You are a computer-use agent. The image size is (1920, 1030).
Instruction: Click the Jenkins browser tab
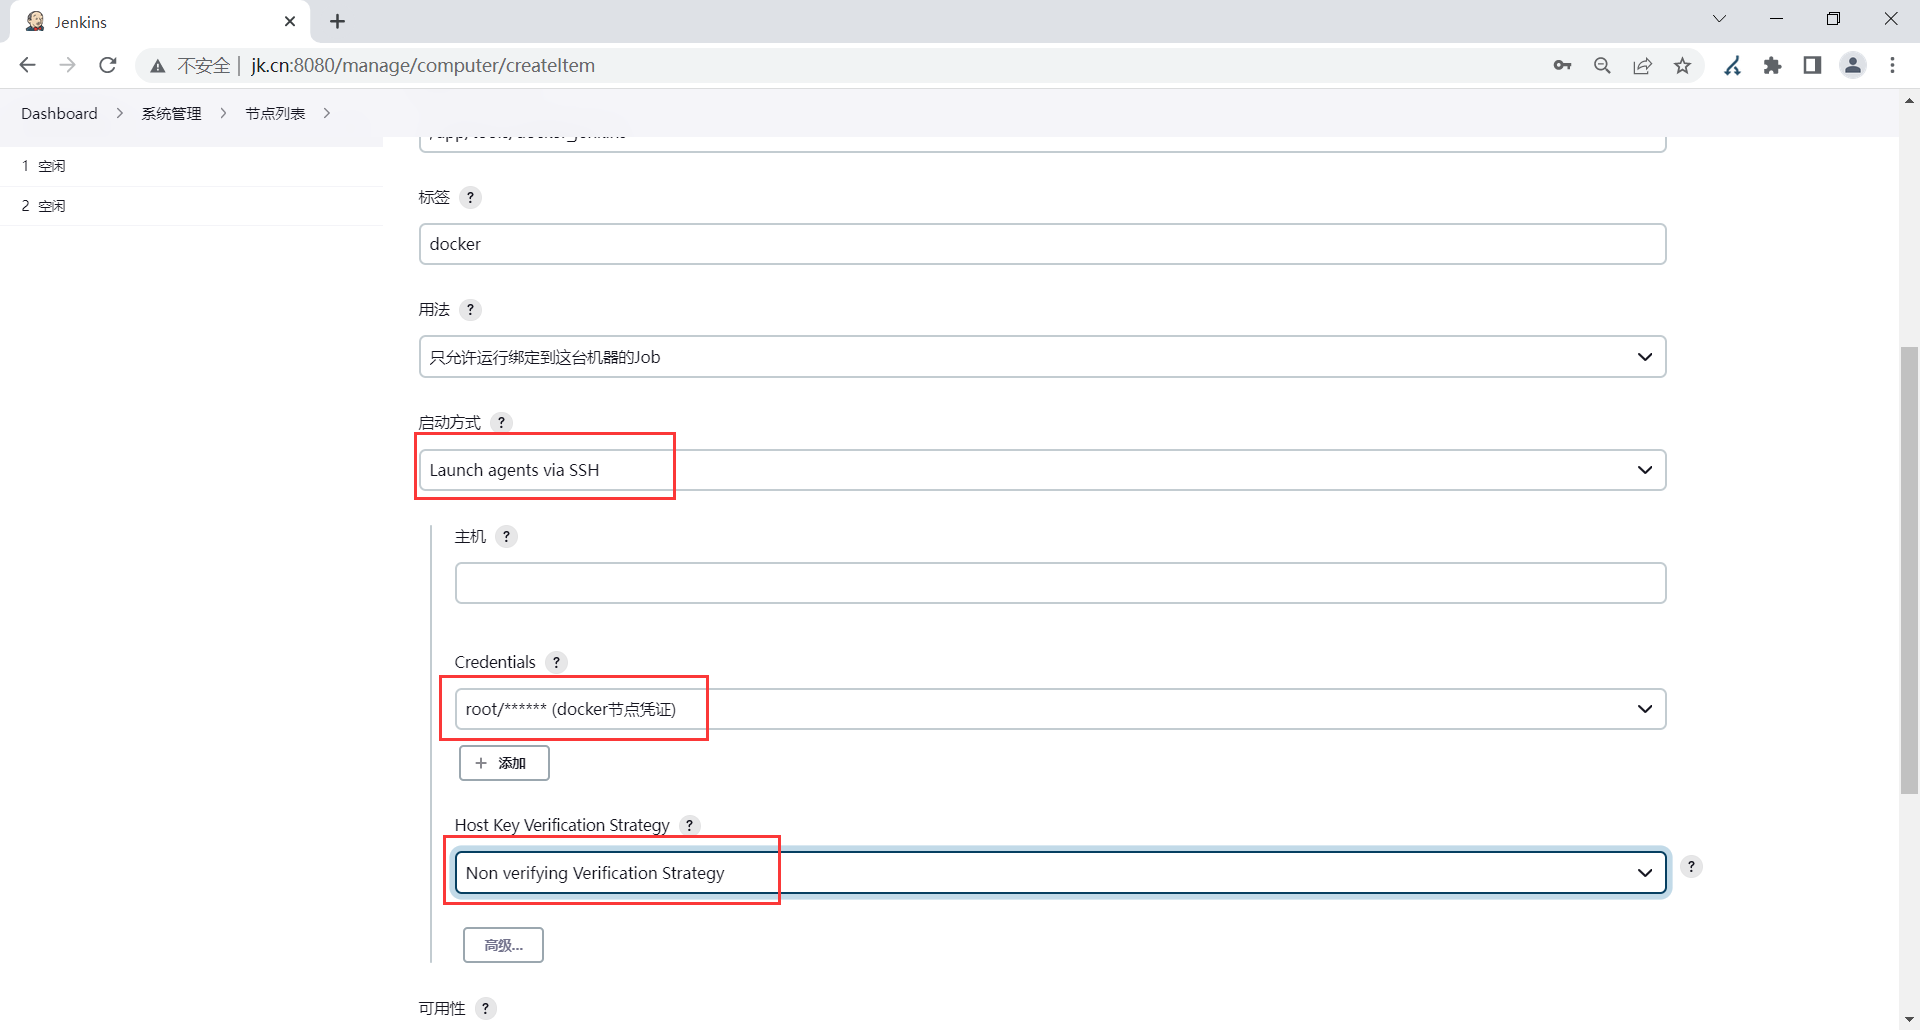point(160,22)
